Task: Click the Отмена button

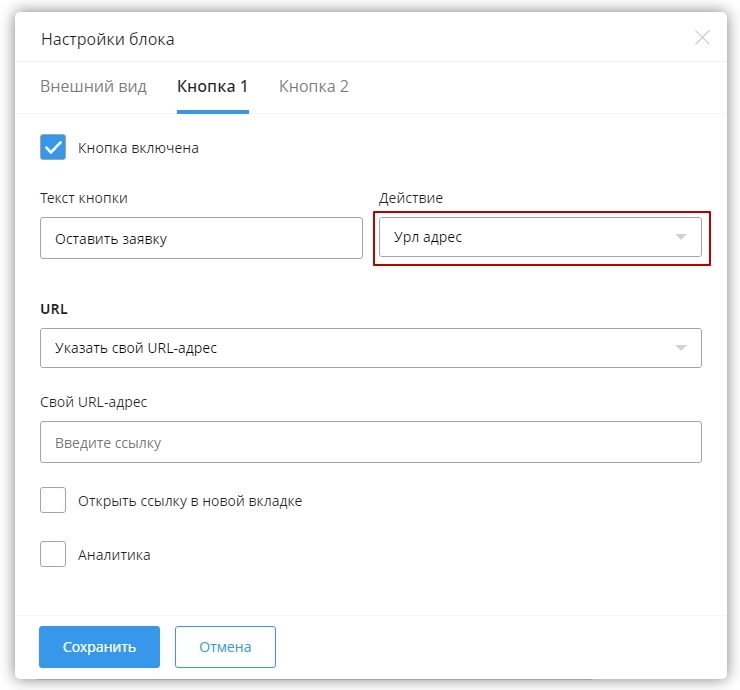Action: (x=225, y=647)
